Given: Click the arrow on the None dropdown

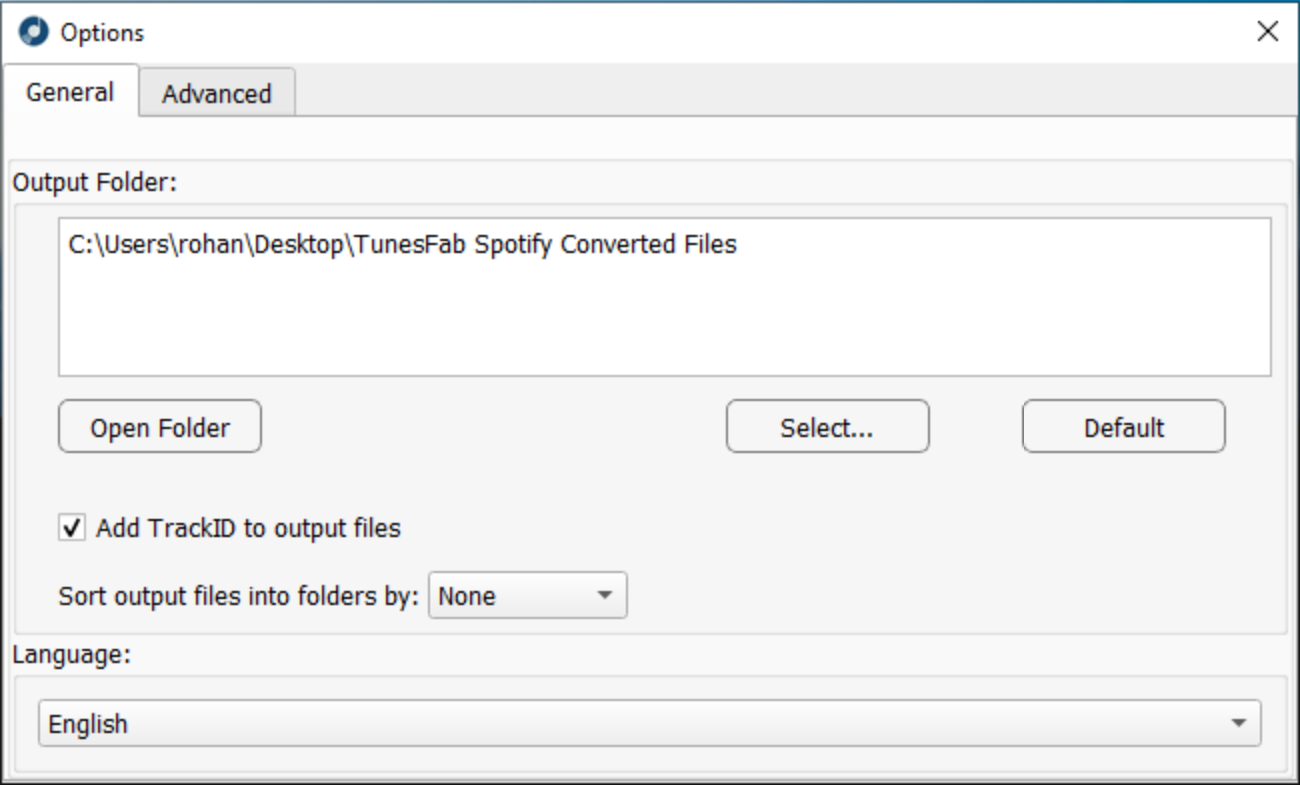Looking at the screenshot, I should pos(604,596).
